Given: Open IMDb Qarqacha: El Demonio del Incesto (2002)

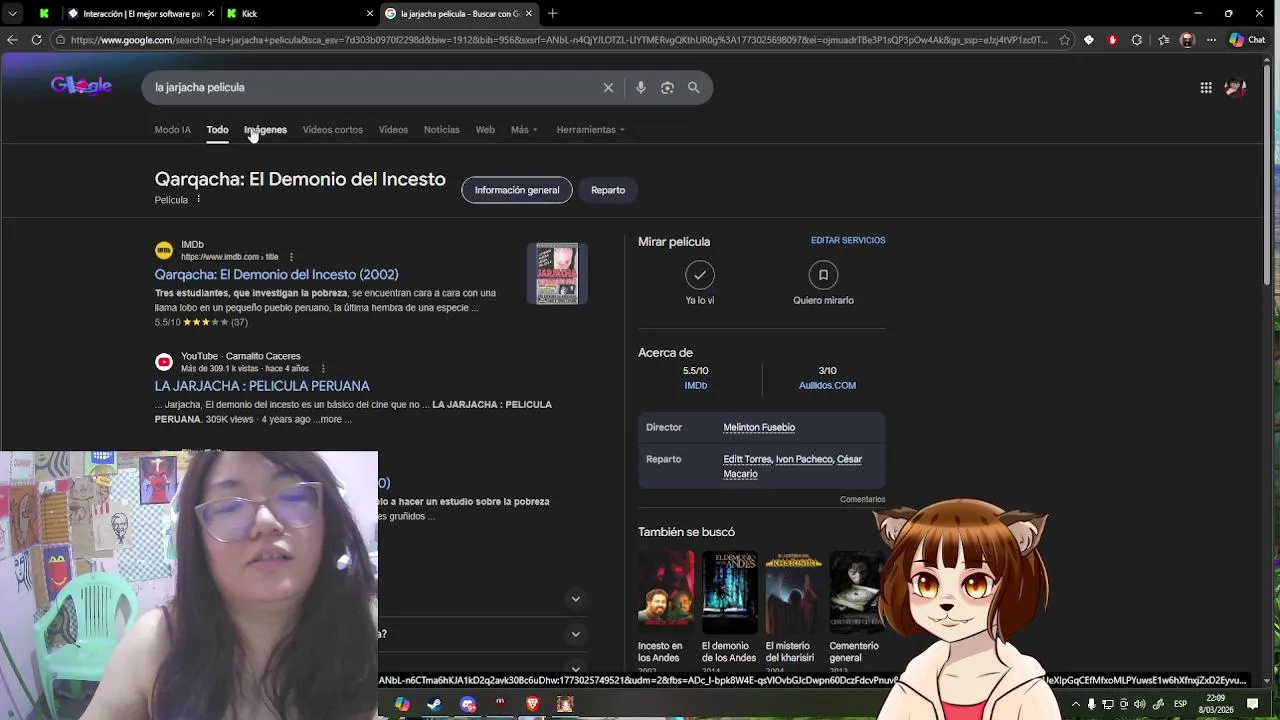Looking at the screenshot, I should click(276, 275).
